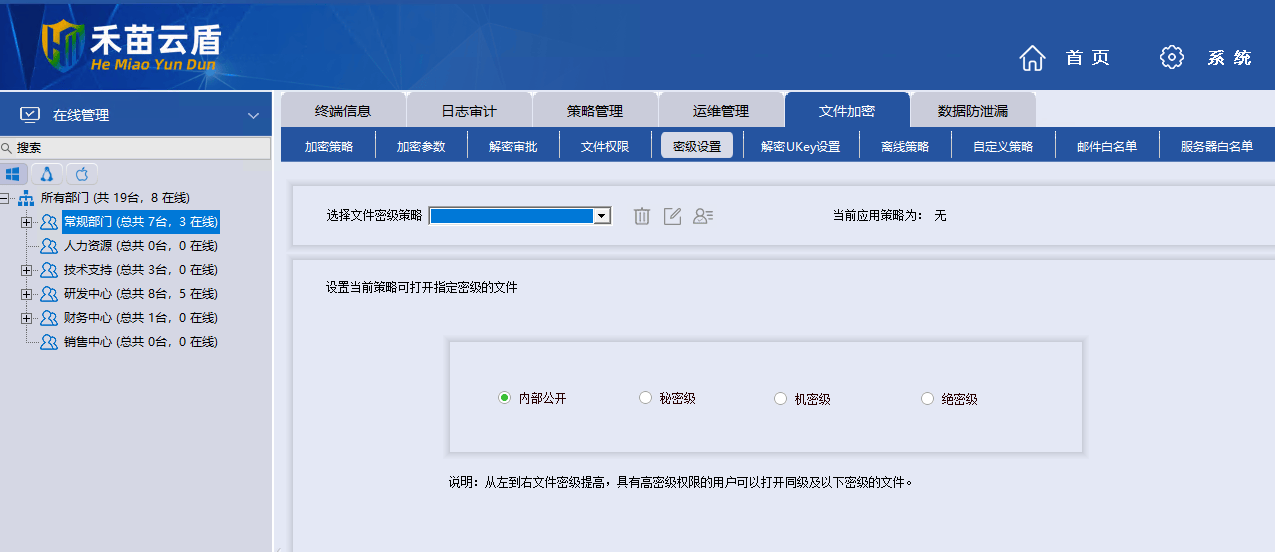This screenshot has width=1275, height=552.
Task: Click the Apple platform filter icon
Action: [x=82, y=173]
